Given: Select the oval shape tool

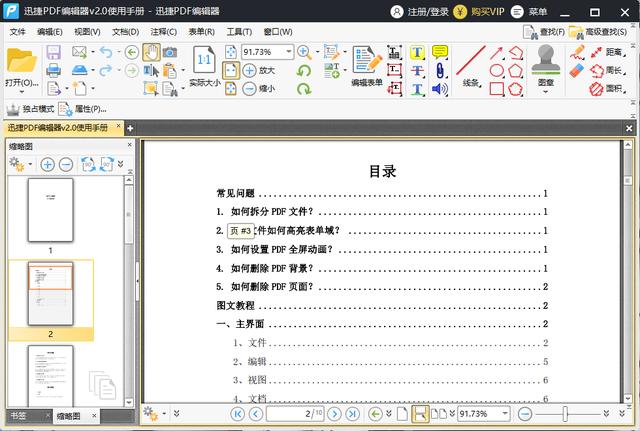Looking at the screenshot, I should pyautogui.click(x=496, y=71).
